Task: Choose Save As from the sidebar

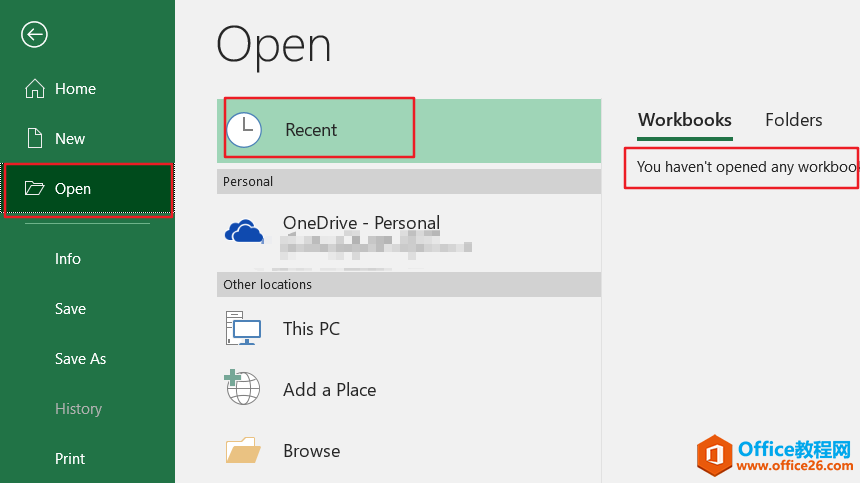Action: click(80, 359)
